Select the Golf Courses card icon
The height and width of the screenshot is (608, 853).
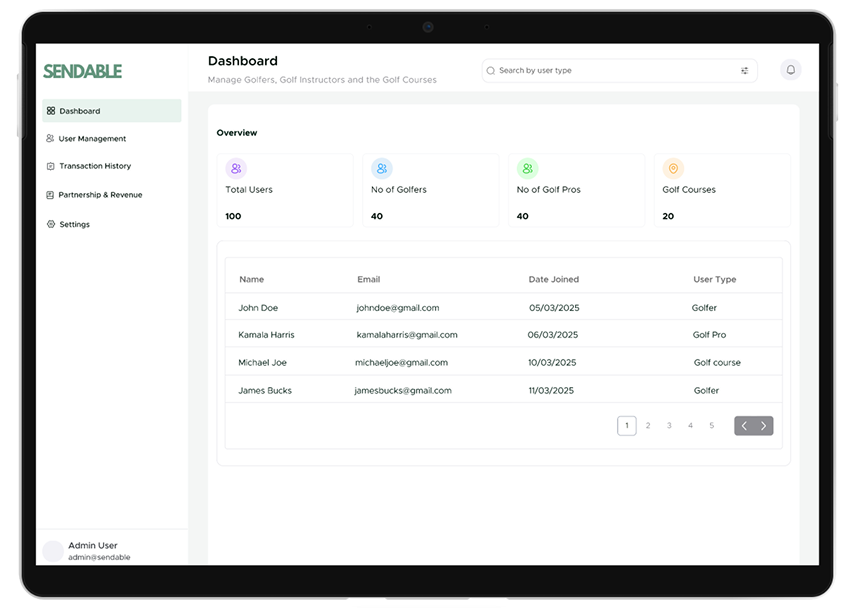tap(672, 168)
